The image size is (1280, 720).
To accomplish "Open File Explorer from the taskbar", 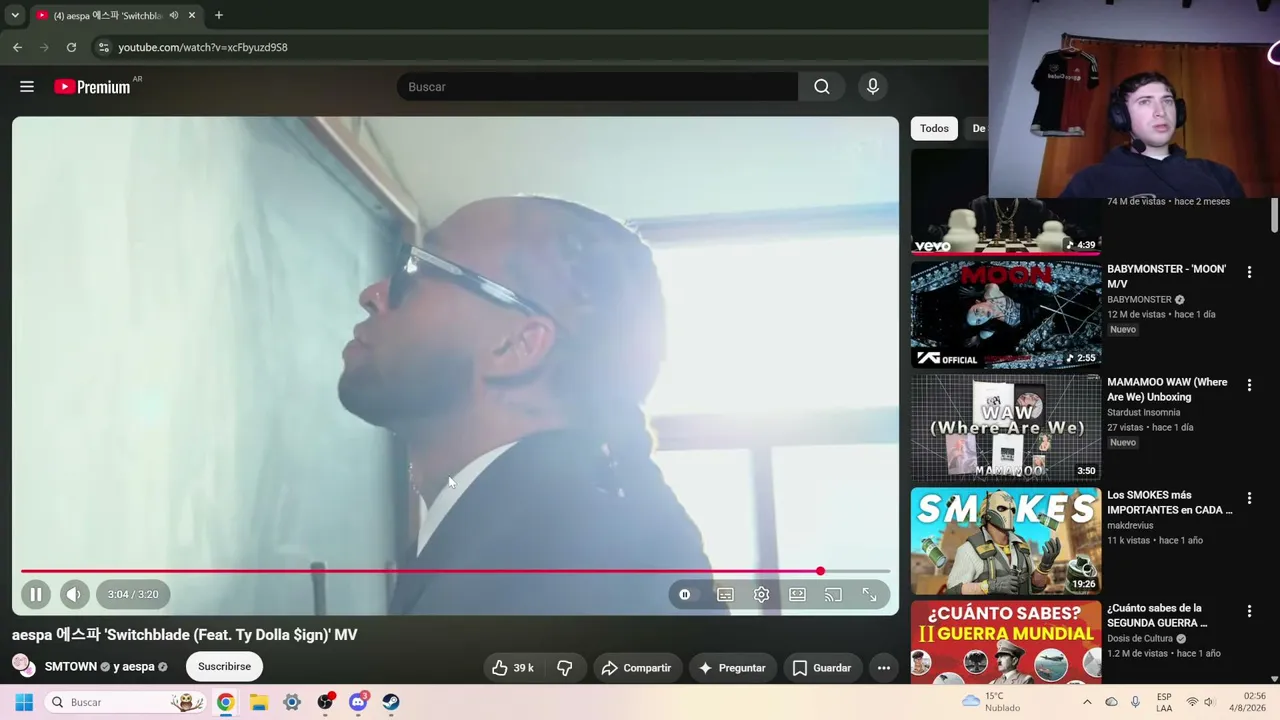I will click(x=259, y=702).
